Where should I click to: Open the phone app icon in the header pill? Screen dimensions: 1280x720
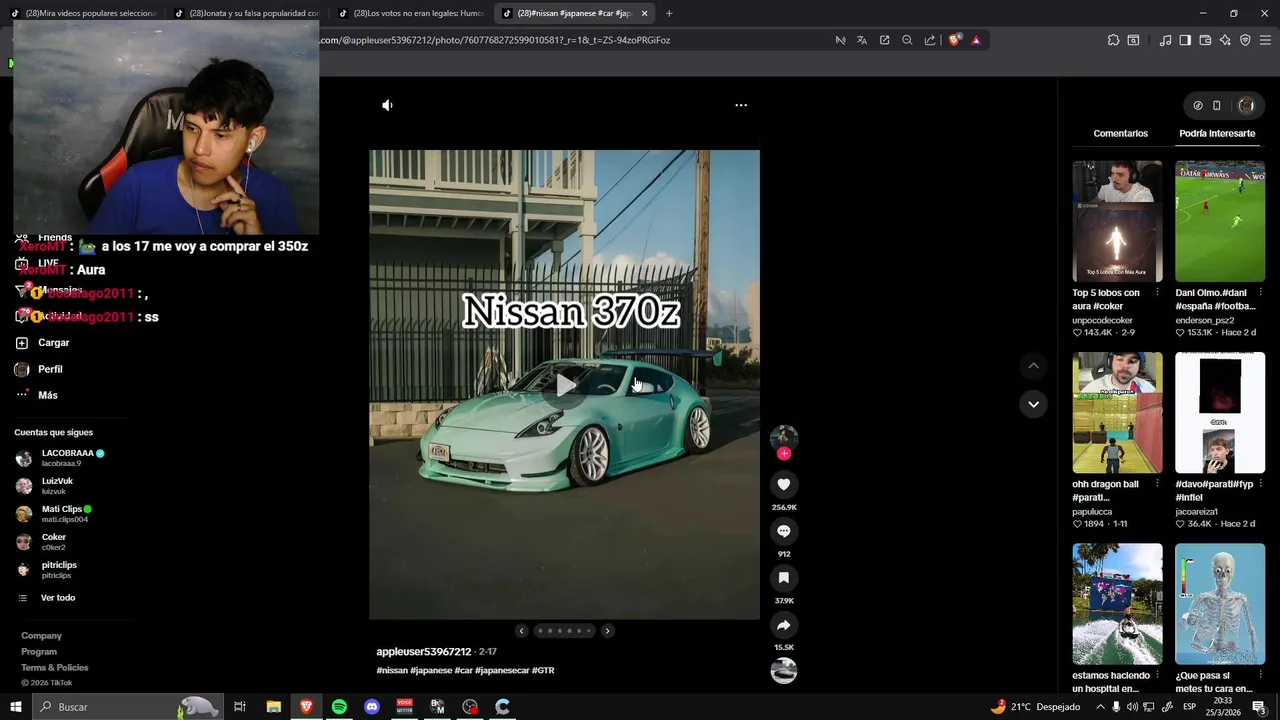point(1217,105)
